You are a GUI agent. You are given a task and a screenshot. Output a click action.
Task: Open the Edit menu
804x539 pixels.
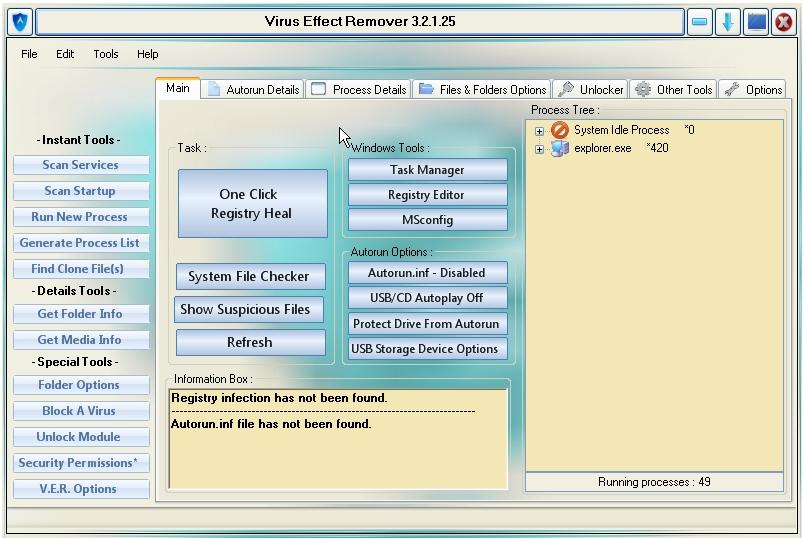click(x=65, y=54)
